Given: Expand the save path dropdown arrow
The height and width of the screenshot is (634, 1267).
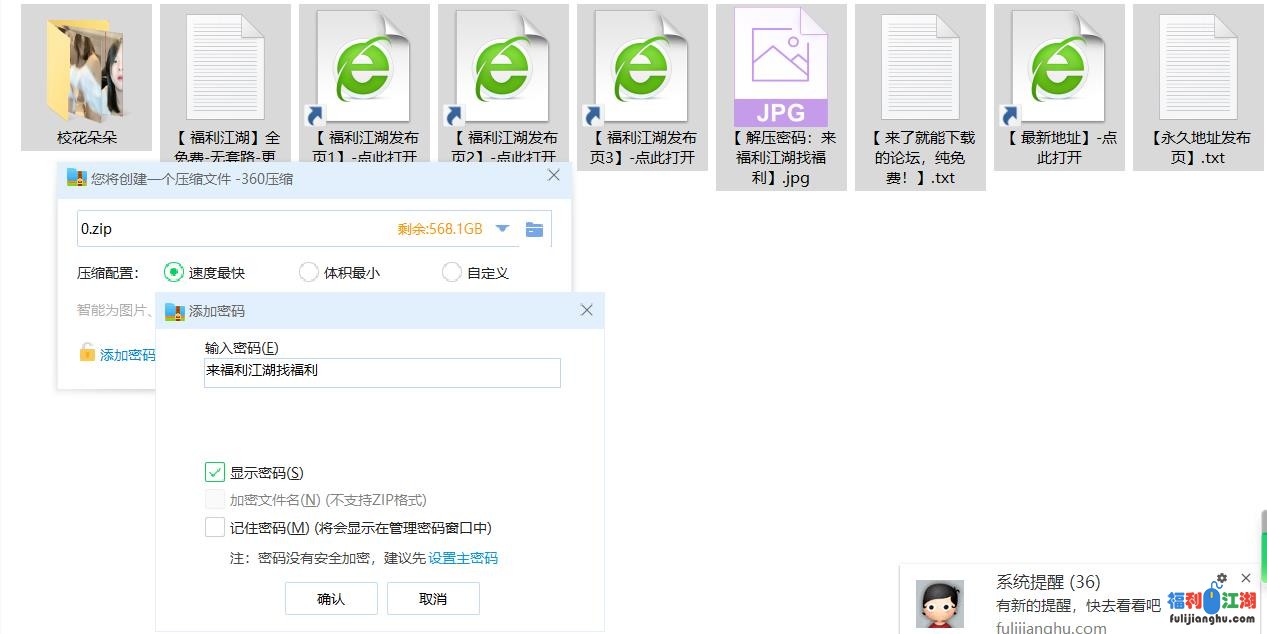Looking at the screenshot, I should tap(503, 229).
